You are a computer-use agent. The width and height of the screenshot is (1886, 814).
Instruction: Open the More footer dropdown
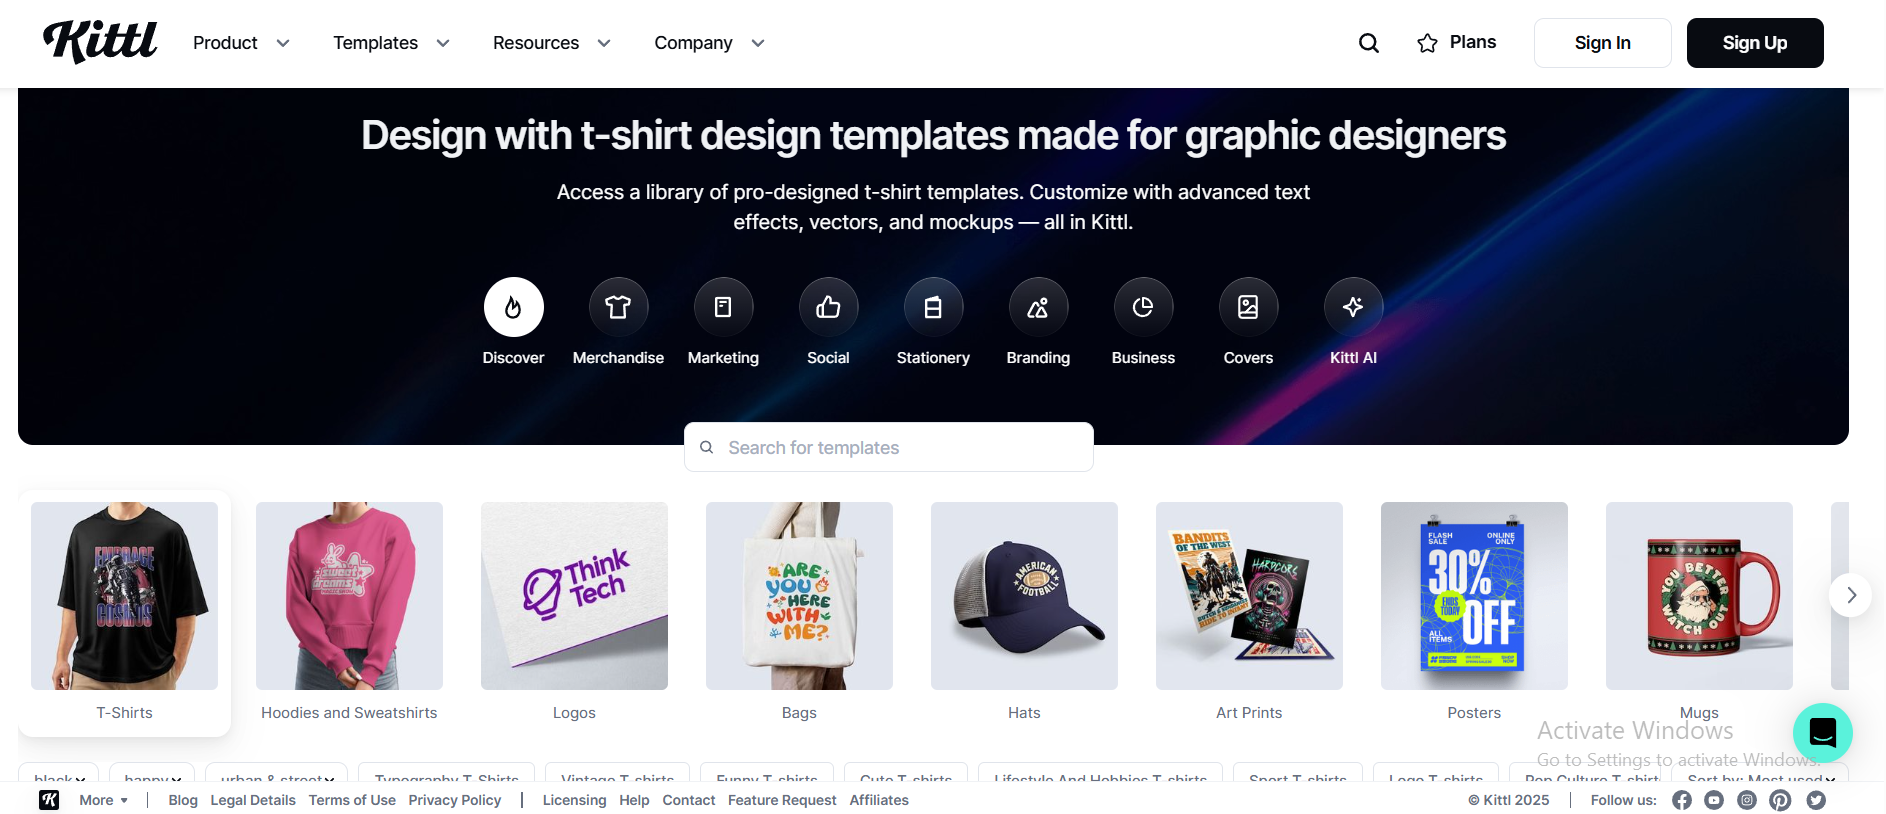[103, 800]
